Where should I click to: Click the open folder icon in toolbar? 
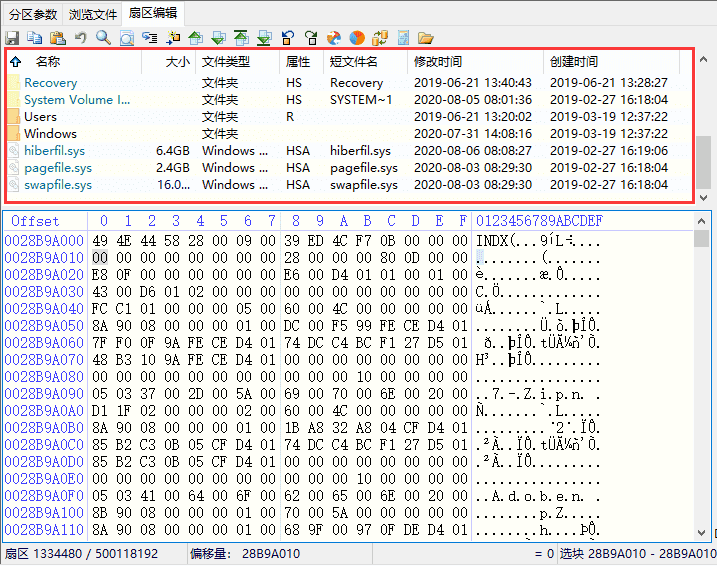pyautogui.click(x=425, y=38)
